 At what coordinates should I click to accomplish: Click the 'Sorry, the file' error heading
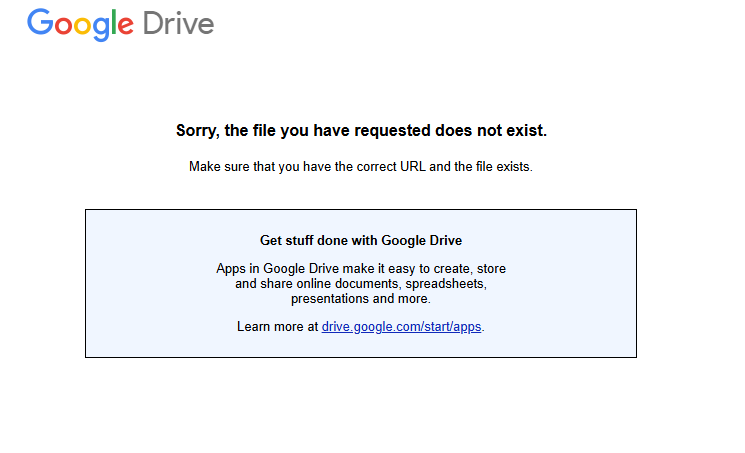[x=361, y=130]
